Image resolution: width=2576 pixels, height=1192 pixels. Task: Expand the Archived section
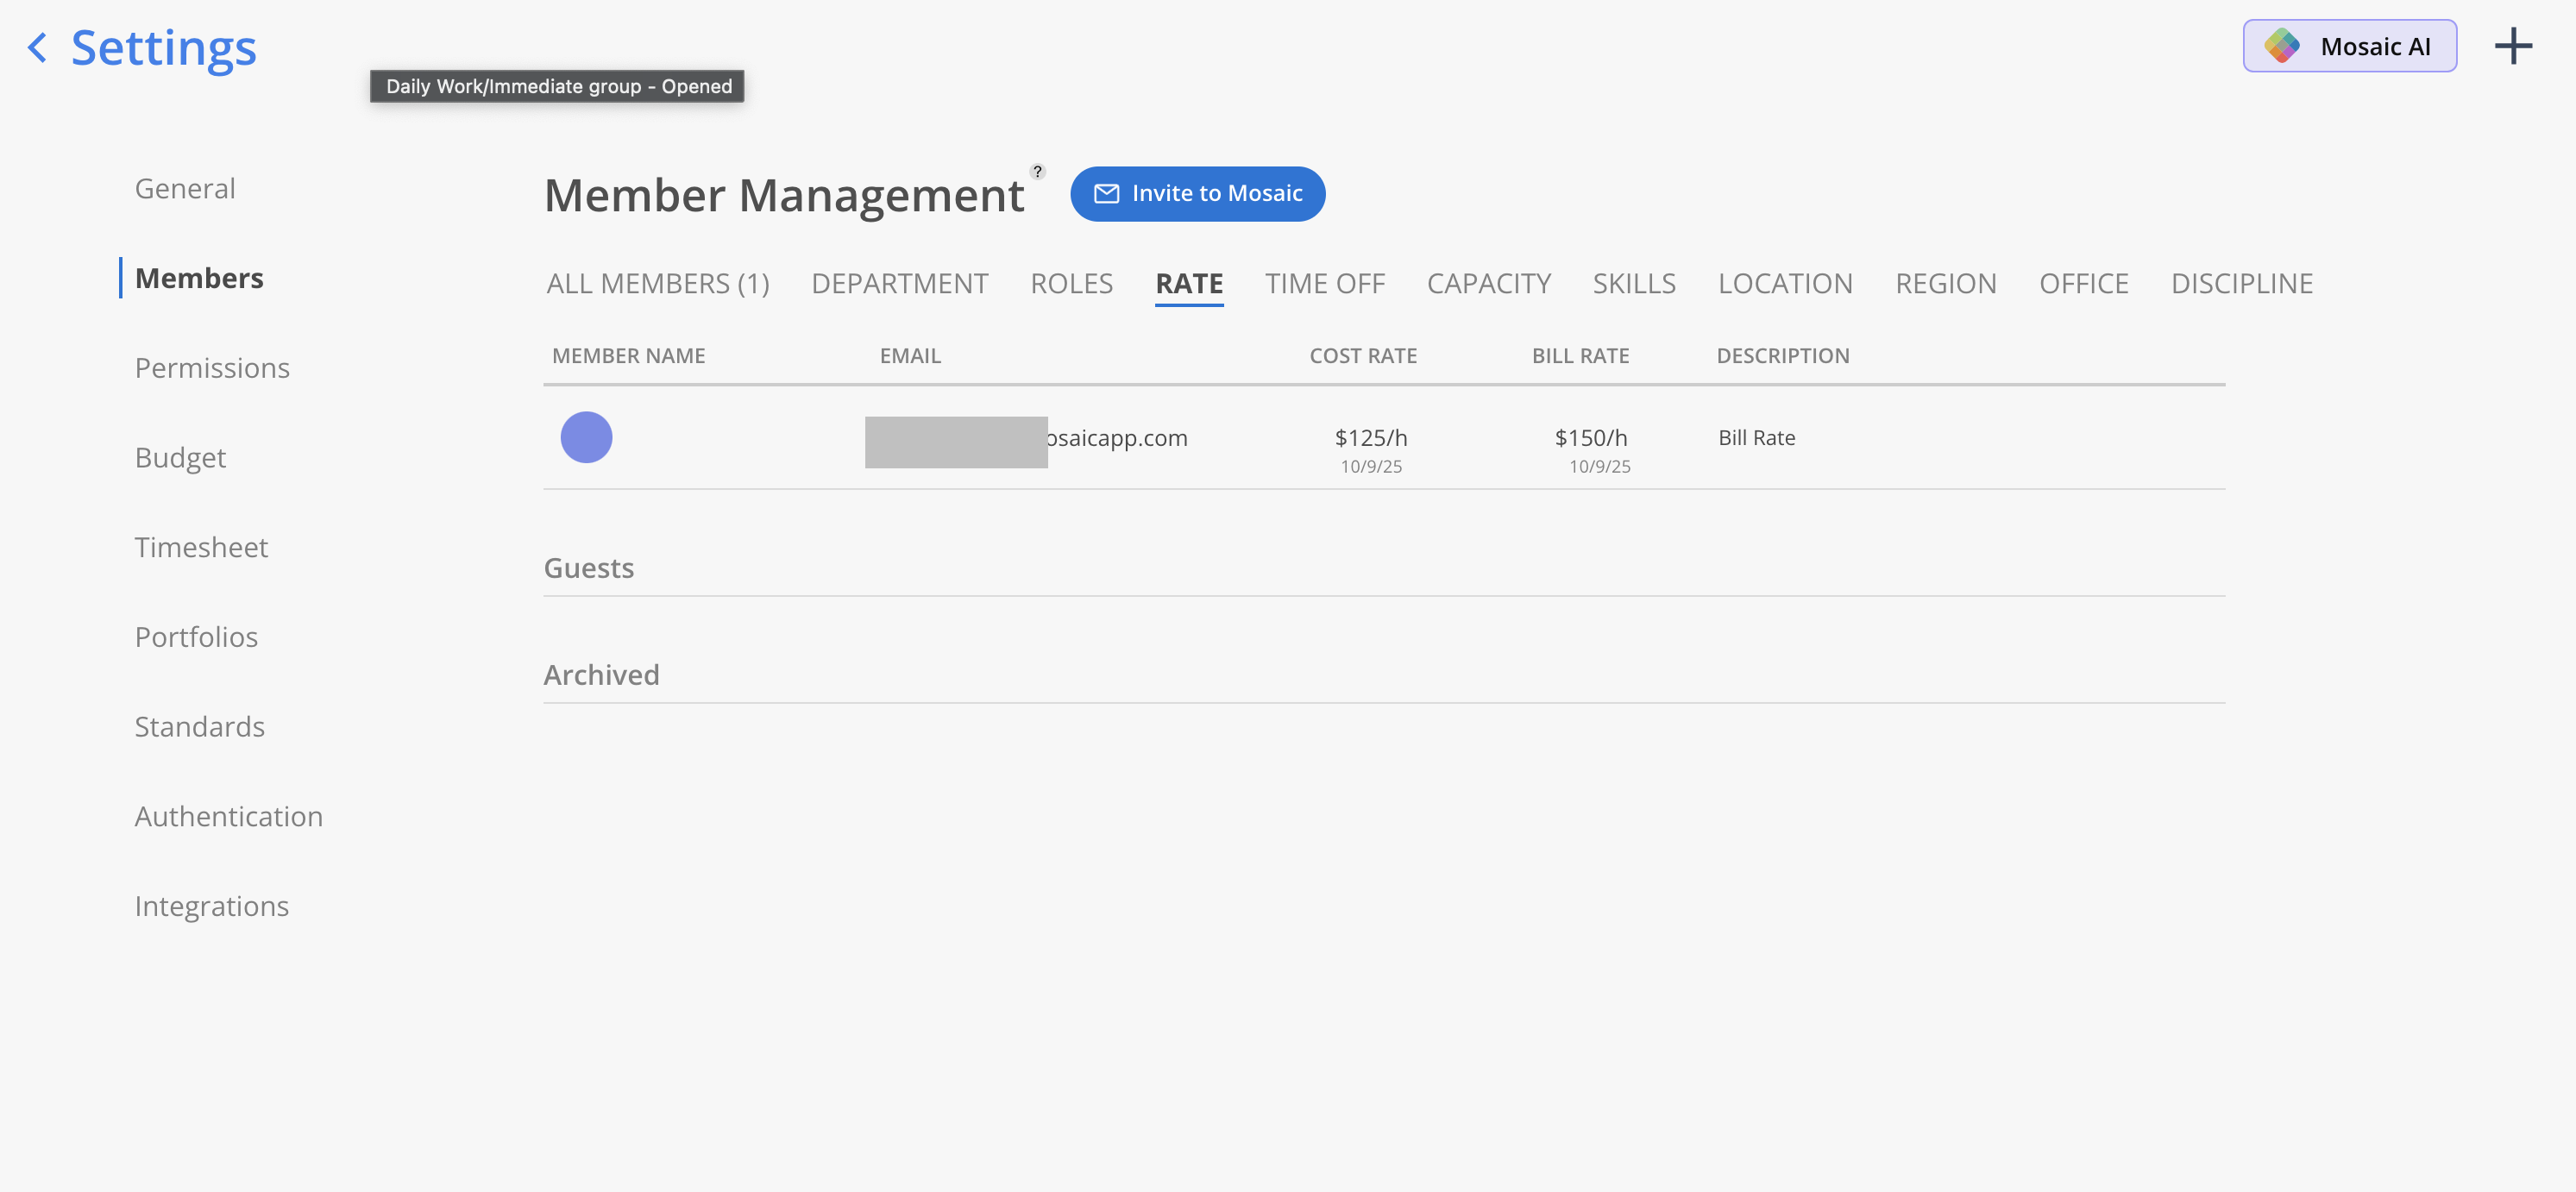[601, 675]
